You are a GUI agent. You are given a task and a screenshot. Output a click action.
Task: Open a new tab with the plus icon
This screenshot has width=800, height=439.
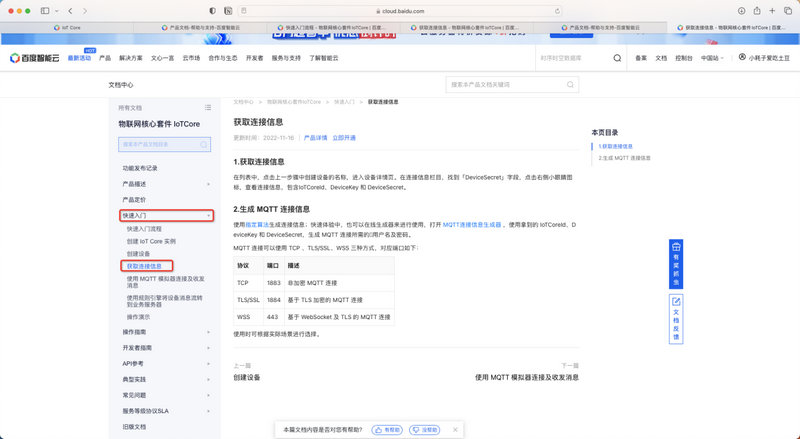click(772, 11)
